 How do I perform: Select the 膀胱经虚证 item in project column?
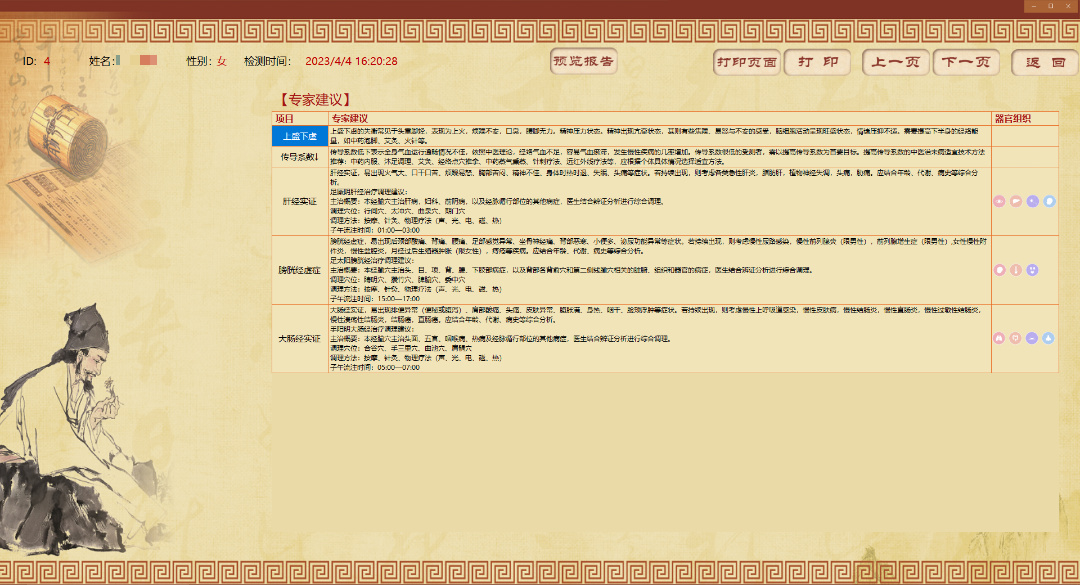(299, 270)
